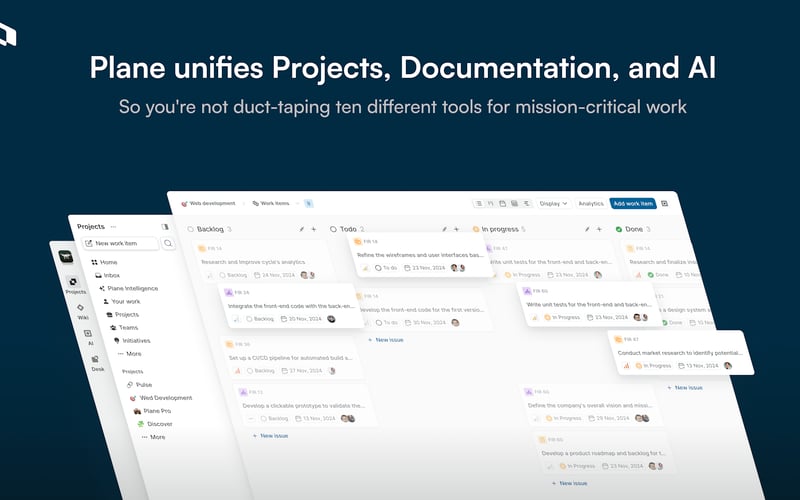The height and width of the screenshot is (500, 800).
Task: Click the search icon beside New work item
Action: (168, 243)
